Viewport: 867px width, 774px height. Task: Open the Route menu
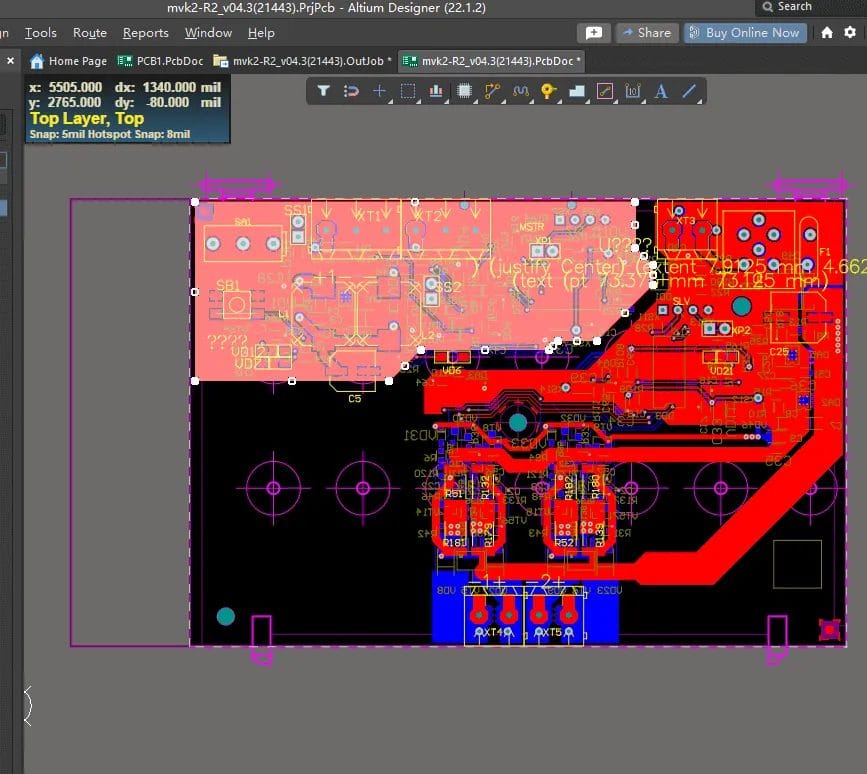[90, 33]
